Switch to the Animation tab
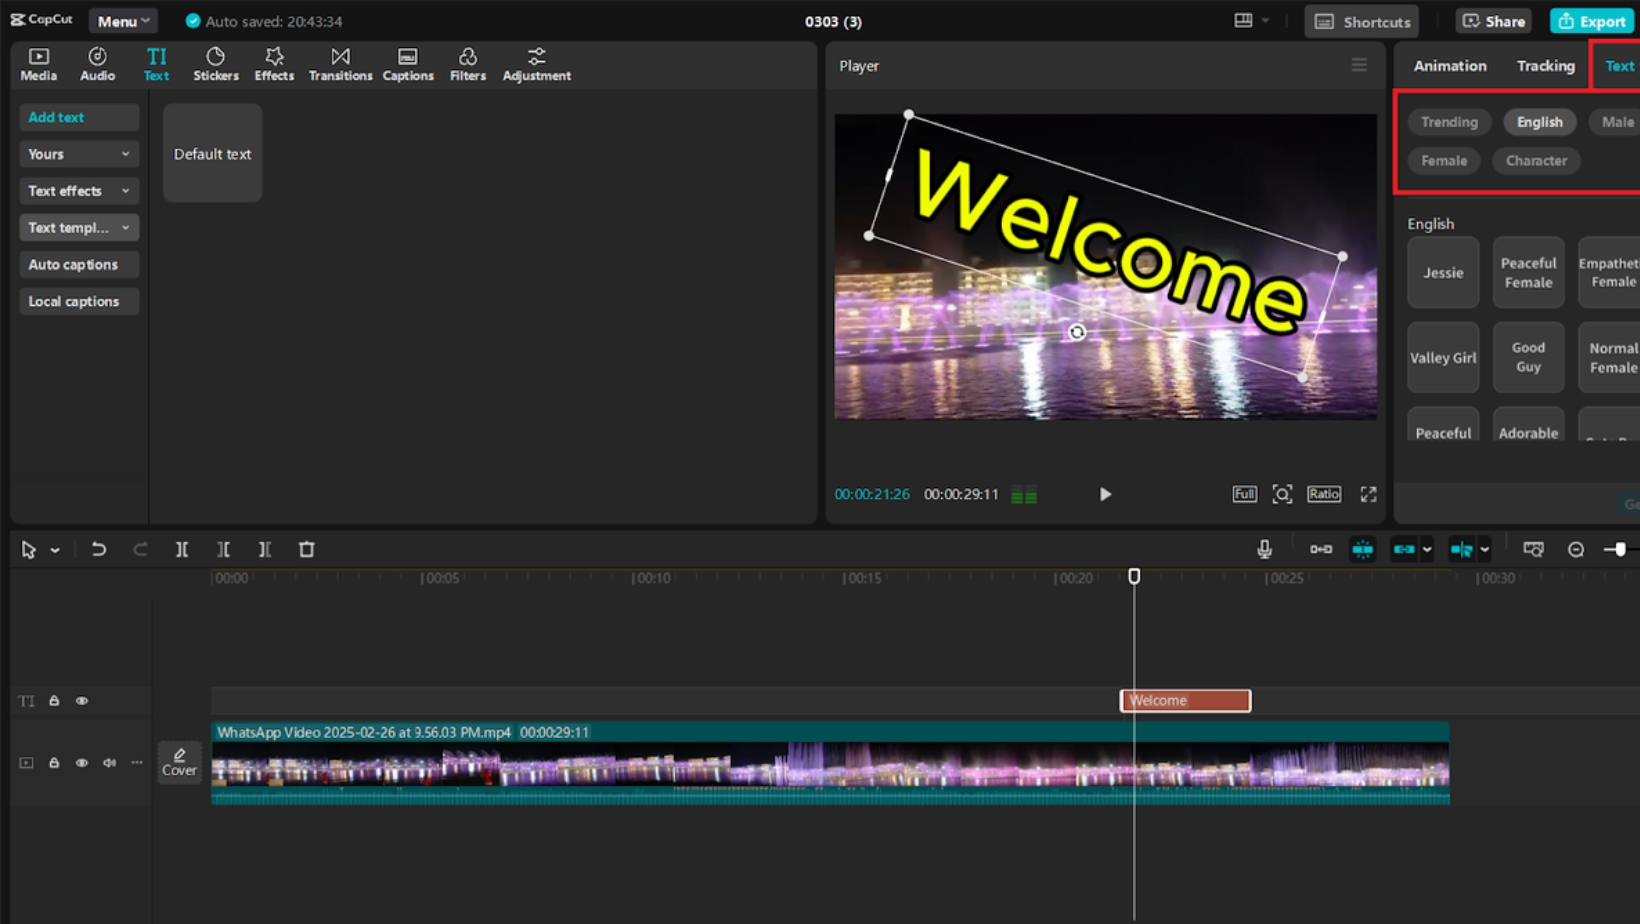The height and width of the screenshot is (924, 1640). point(1449,66)
